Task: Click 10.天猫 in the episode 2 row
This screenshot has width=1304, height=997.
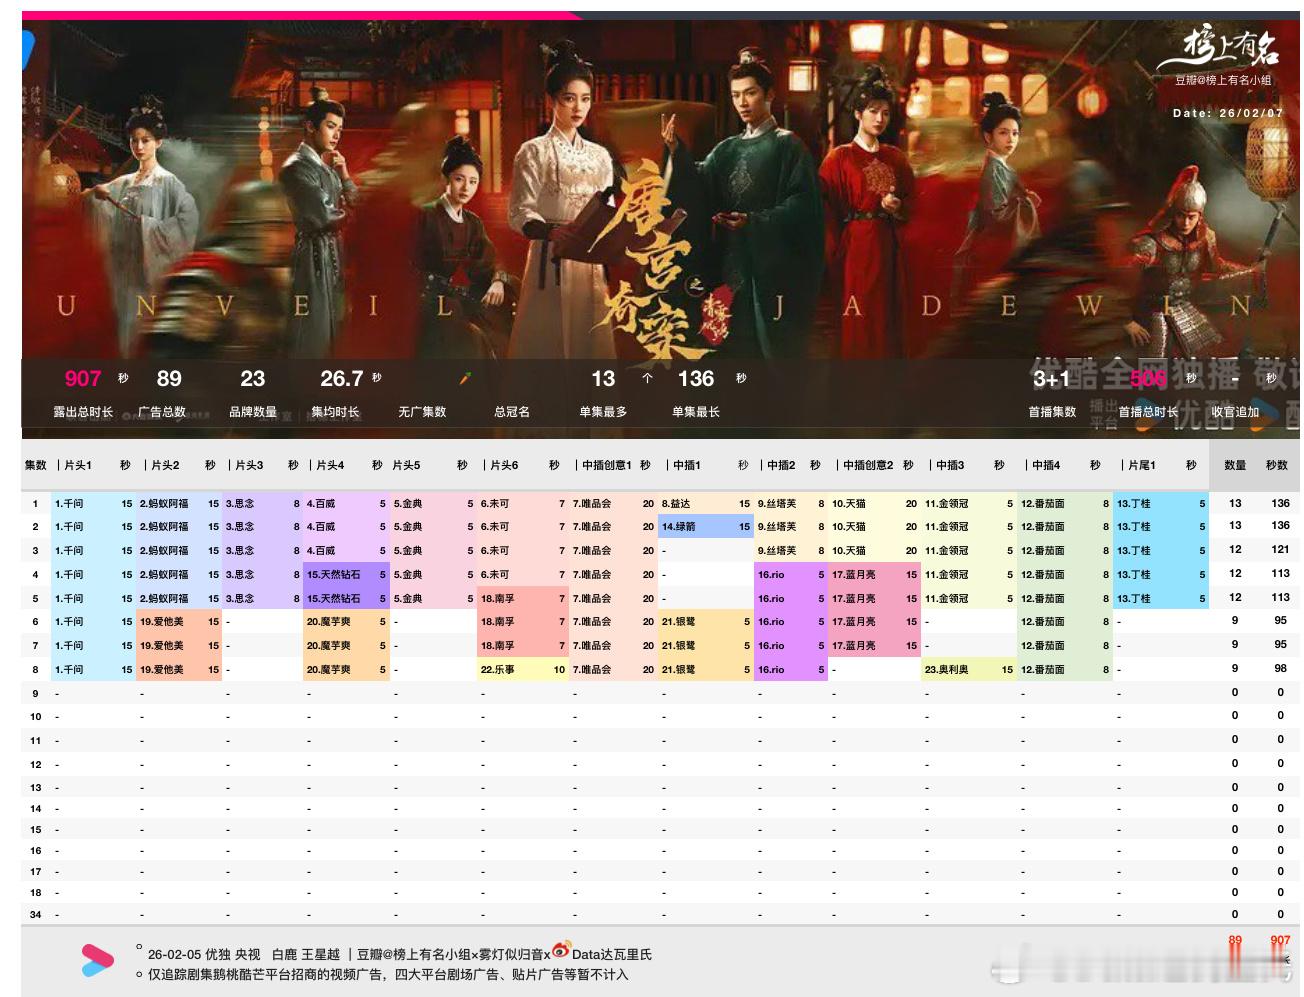Action: (x=849, y=526)
